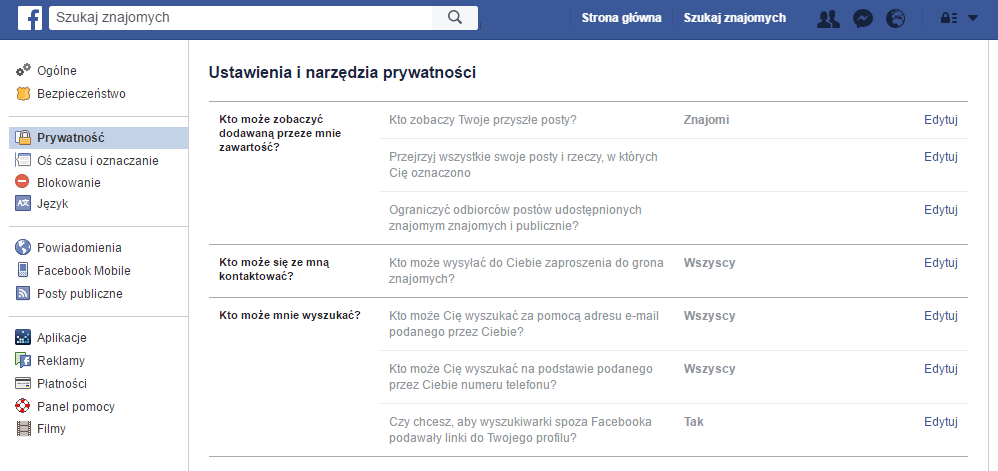Click the Szukaj znajomych search field
The image size is (998, 471).
(x=240, y=17)
